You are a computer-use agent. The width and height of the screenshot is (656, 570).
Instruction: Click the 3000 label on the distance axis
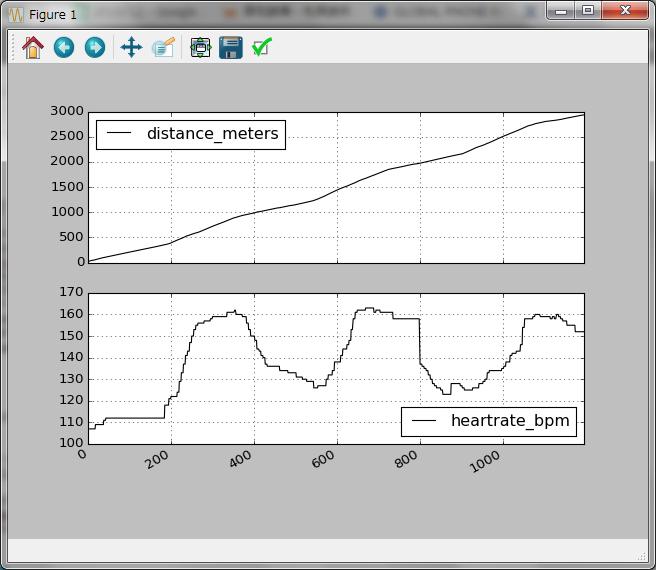pyautogui.click(x=67, y=111)
